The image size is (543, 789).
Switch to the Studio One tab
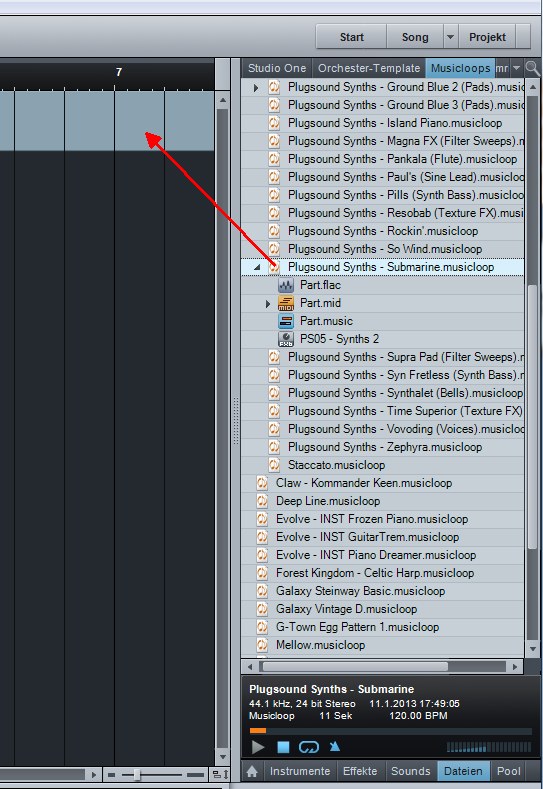(x=276, y=68)
